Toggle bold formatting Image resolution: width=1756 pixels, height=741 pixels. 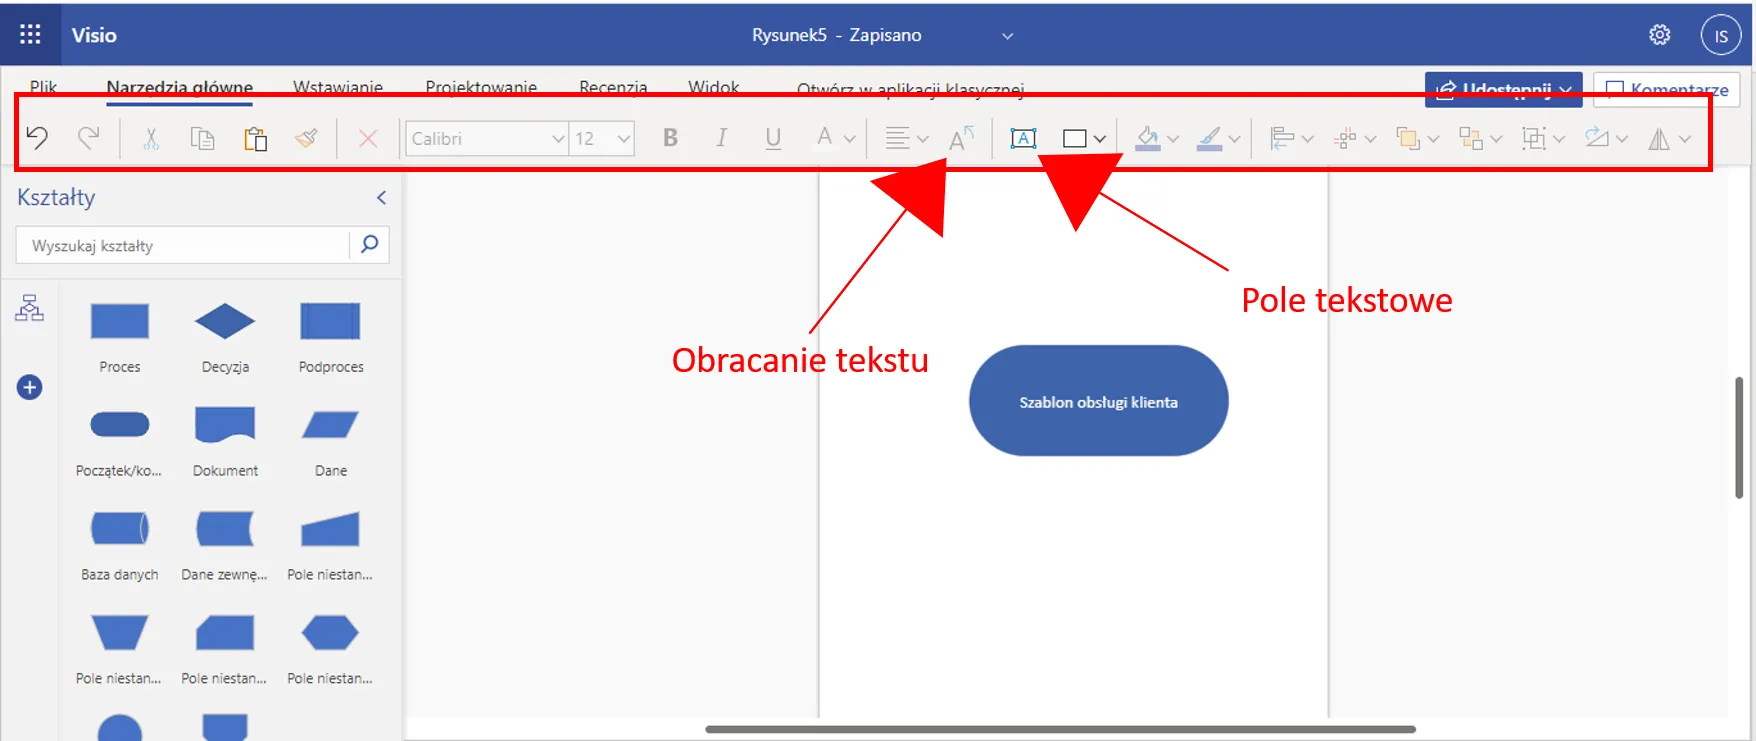(670, 138)
